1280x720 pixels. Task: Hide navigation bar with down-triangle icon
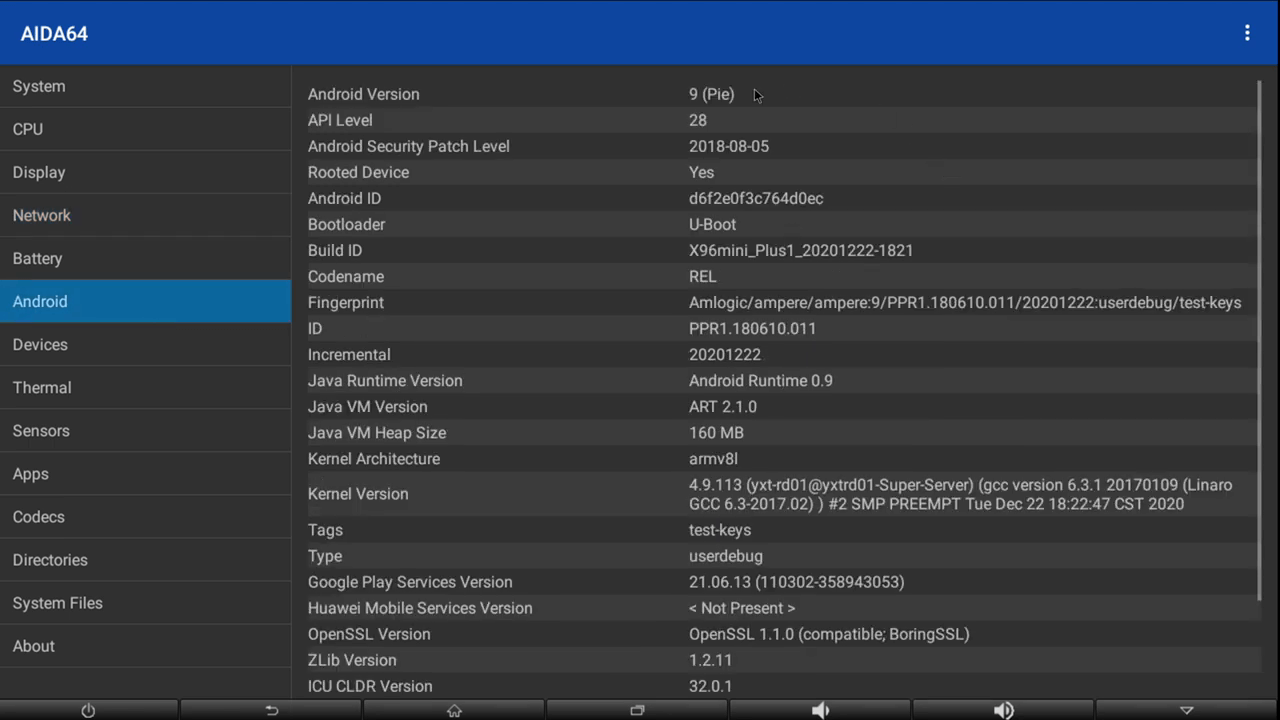pyautogui.click(x=1187, y=710)
